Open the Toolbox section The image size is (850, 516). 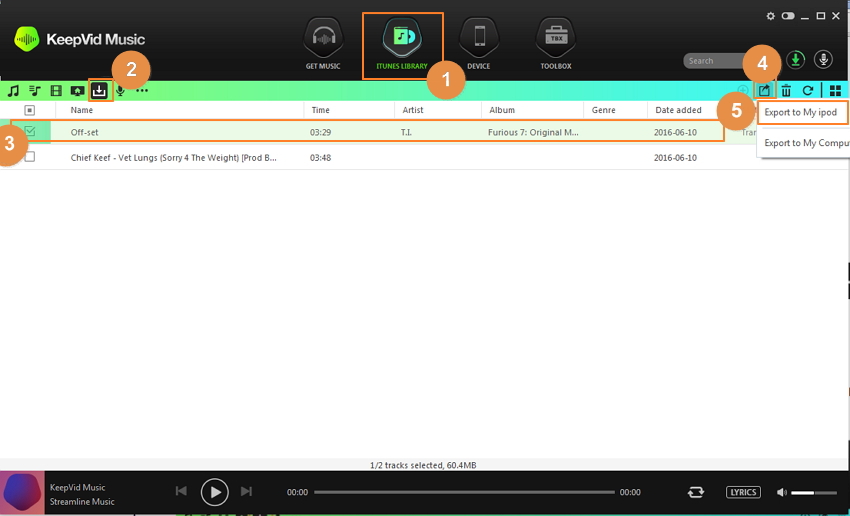tap(556, 45)
